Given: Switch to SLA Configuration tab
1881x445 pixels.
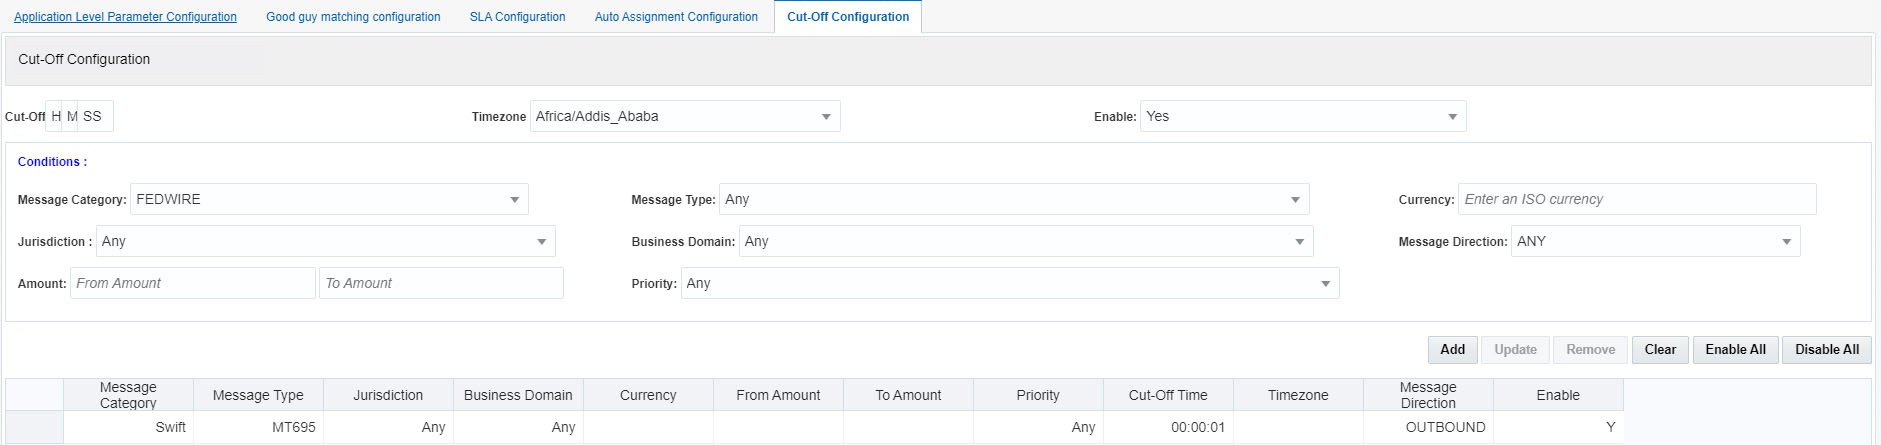Looking at the screenshot, I should click(517, 17).
